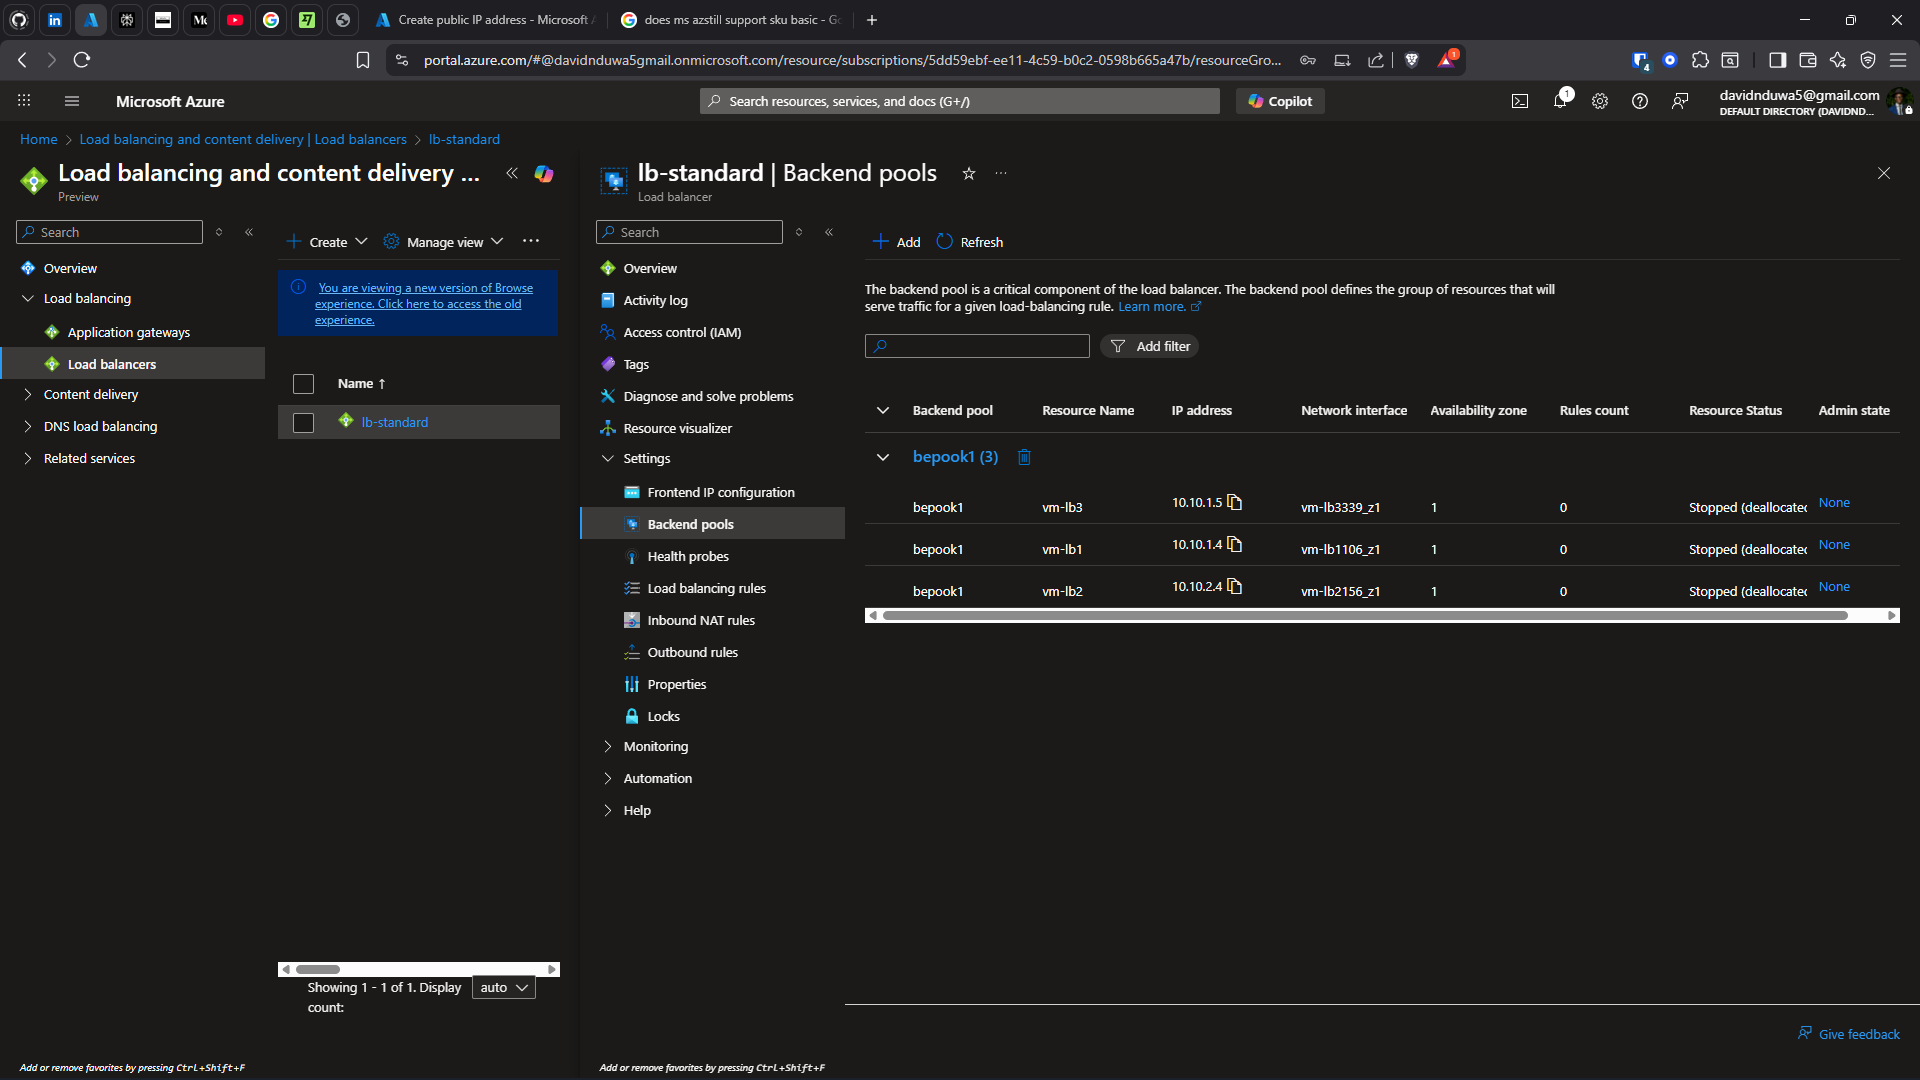The width and height of the screenshot is (1920, 1080).
Task: Click the Copilot button
Action: tap(1281, 101)
